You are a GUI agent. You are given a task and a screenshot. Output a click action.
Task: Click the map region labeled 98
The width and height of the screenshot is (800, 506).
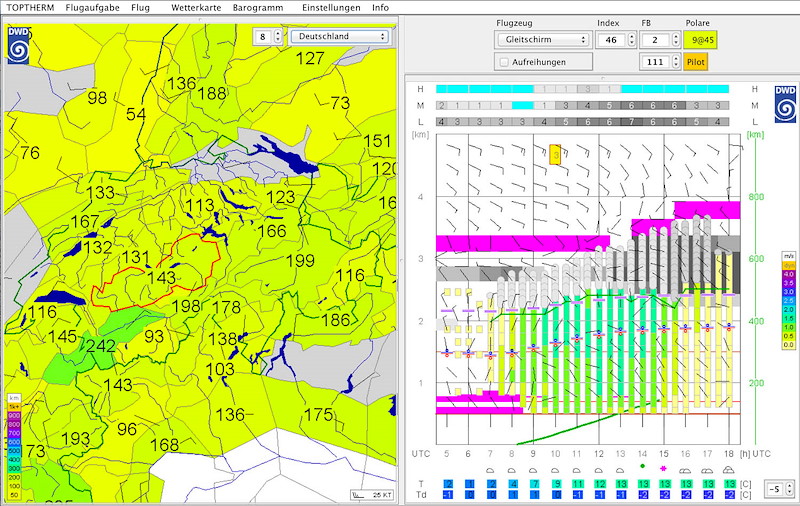click(x=97, y=97)
